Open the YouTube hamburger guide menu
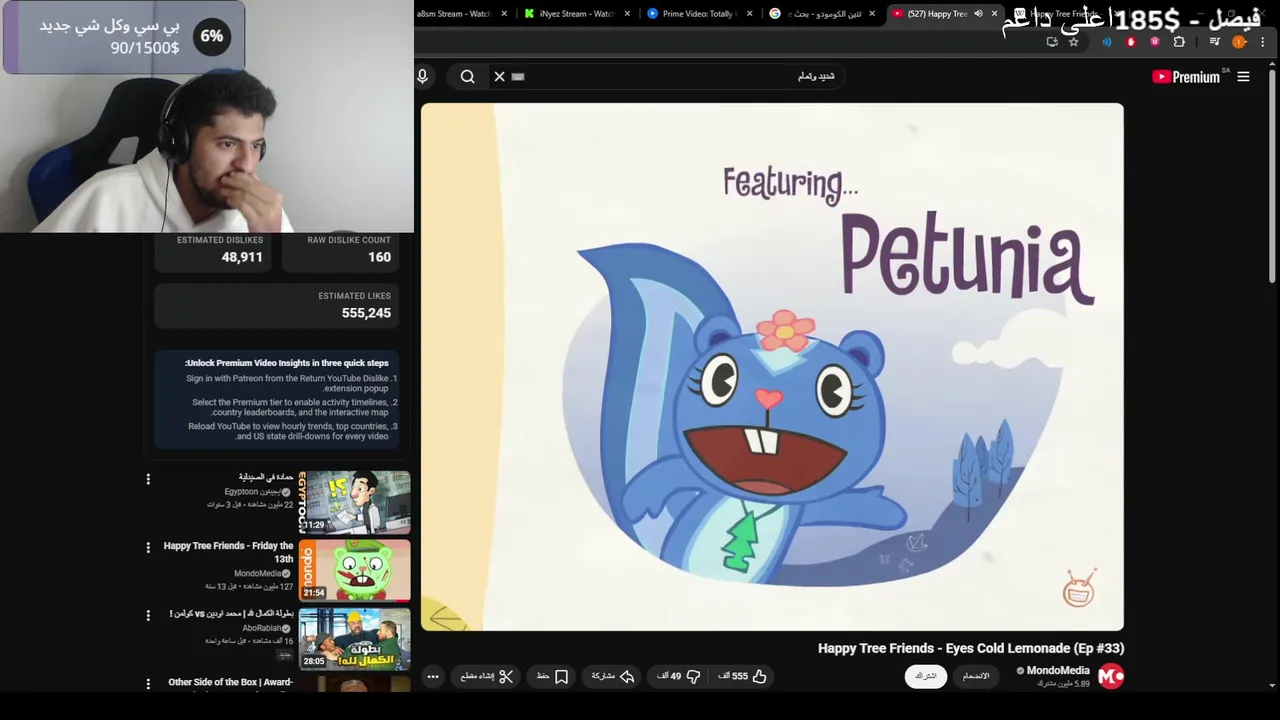 coord(1243,77)
